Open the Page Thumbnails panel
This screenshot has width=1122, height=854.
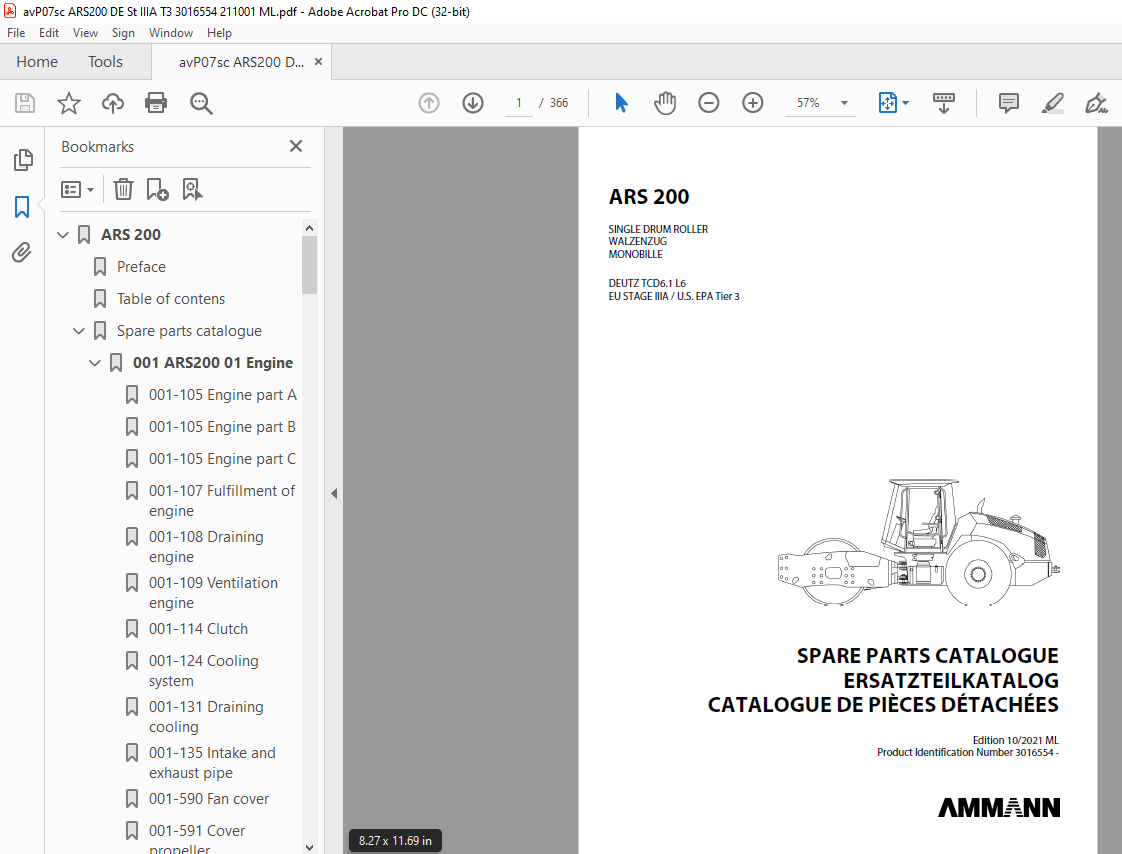(x=22, y=160)
